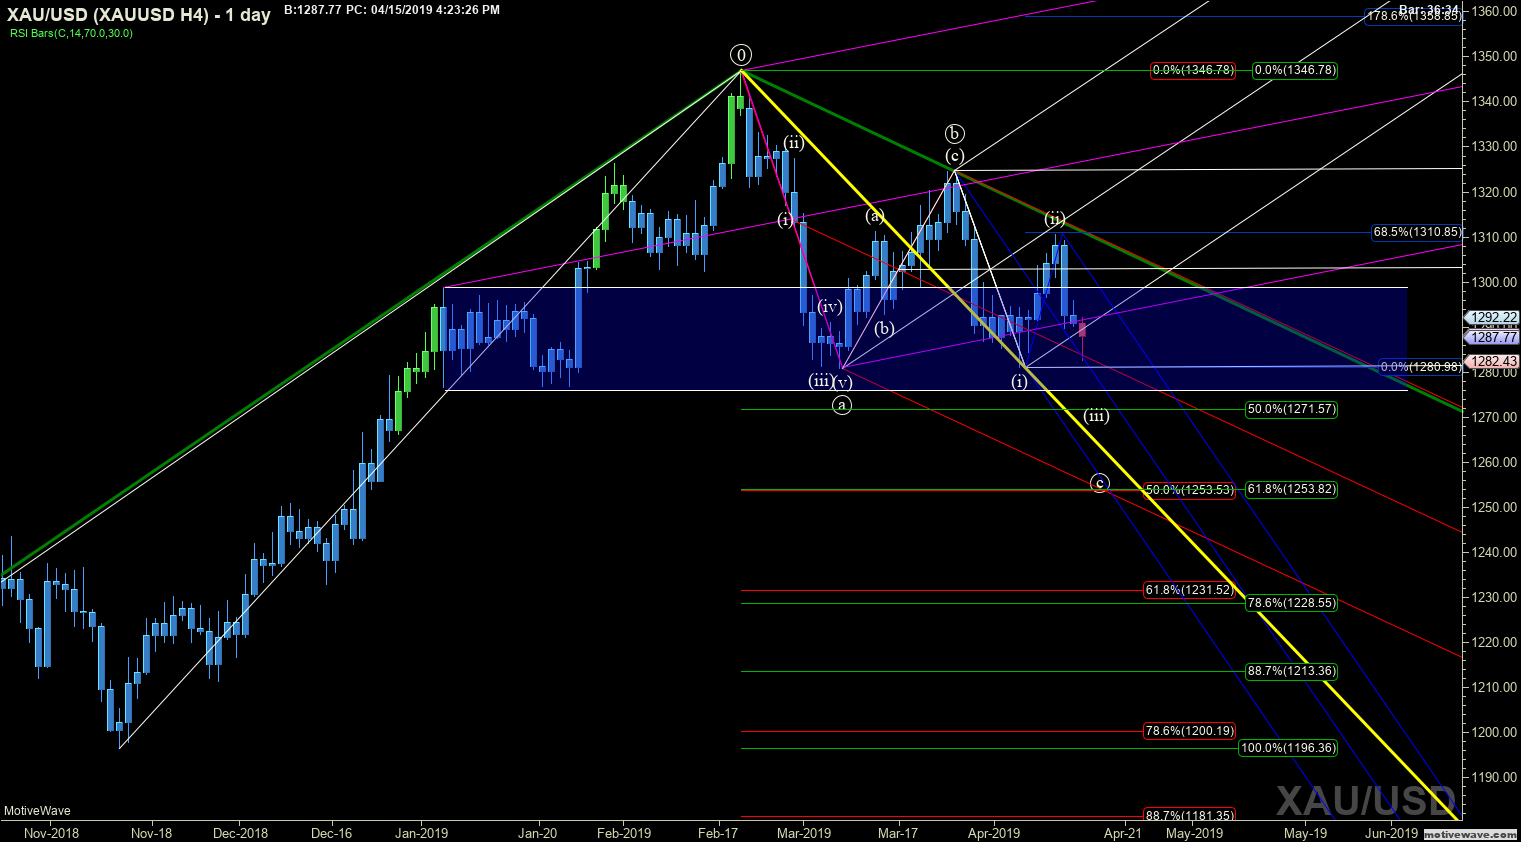
Task: Click the Bar: 36:34 countdown text
Action: (x=1428, y=9)
